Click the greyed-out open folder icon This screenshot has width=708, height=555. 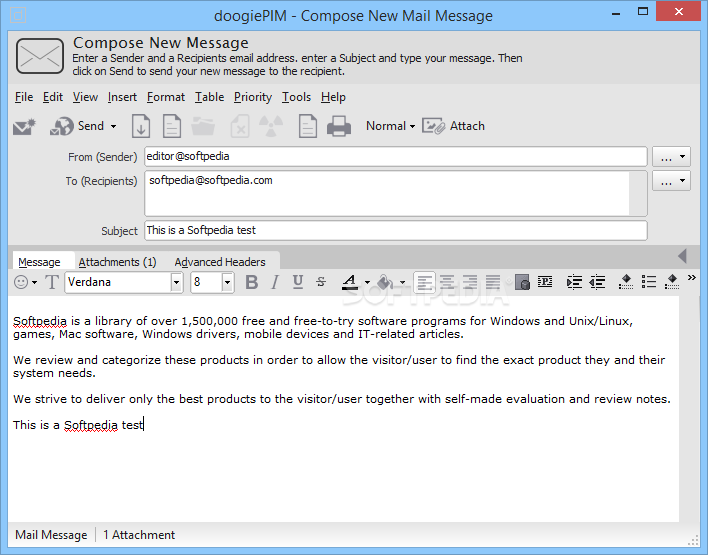[x=203, y=126]
